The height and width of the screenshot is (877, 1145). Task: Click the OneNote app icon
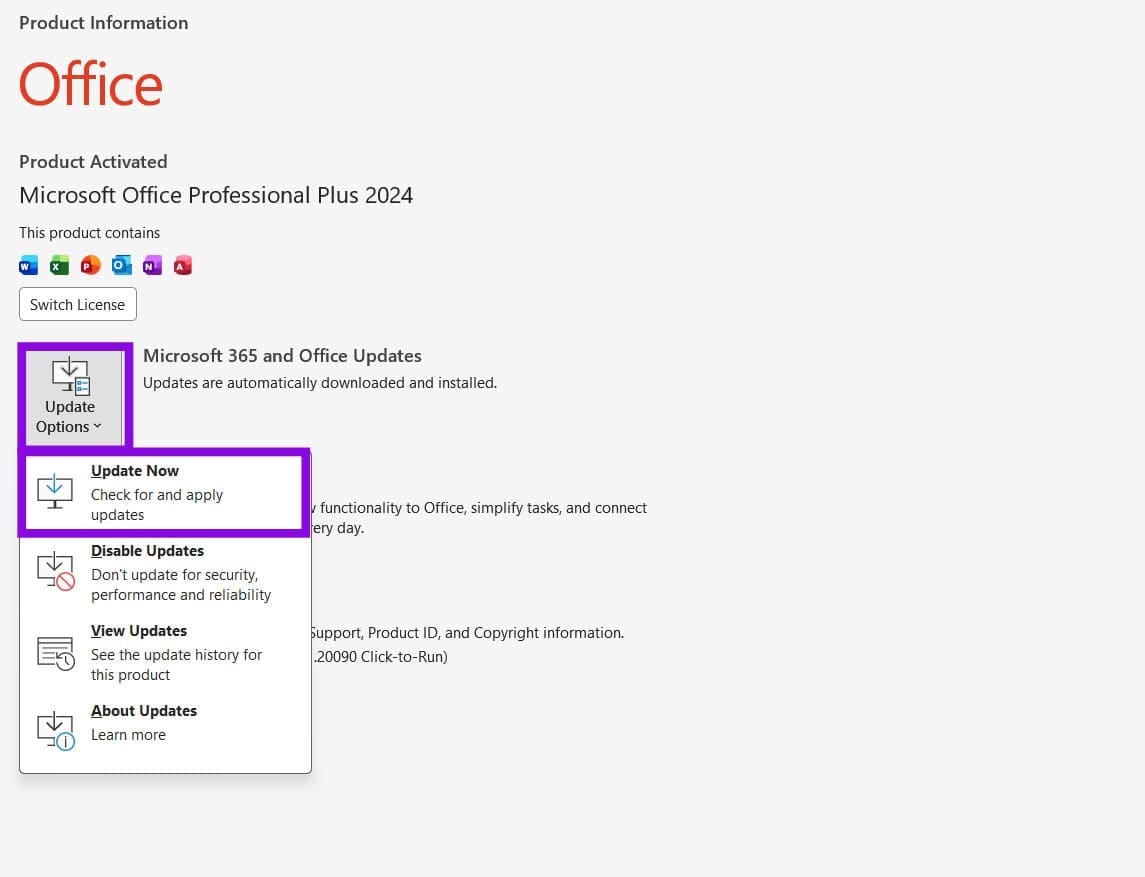[x=152, y=265]
